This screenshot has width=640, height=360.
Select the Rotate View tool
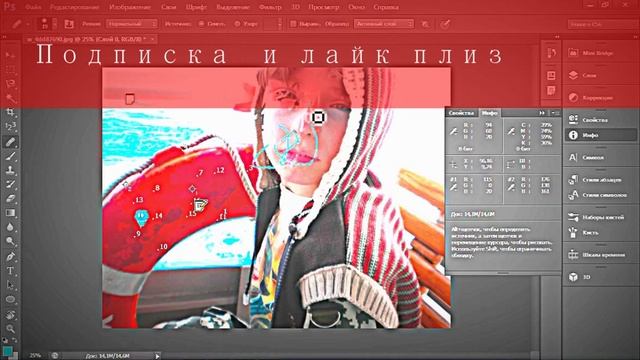point(10,315)
